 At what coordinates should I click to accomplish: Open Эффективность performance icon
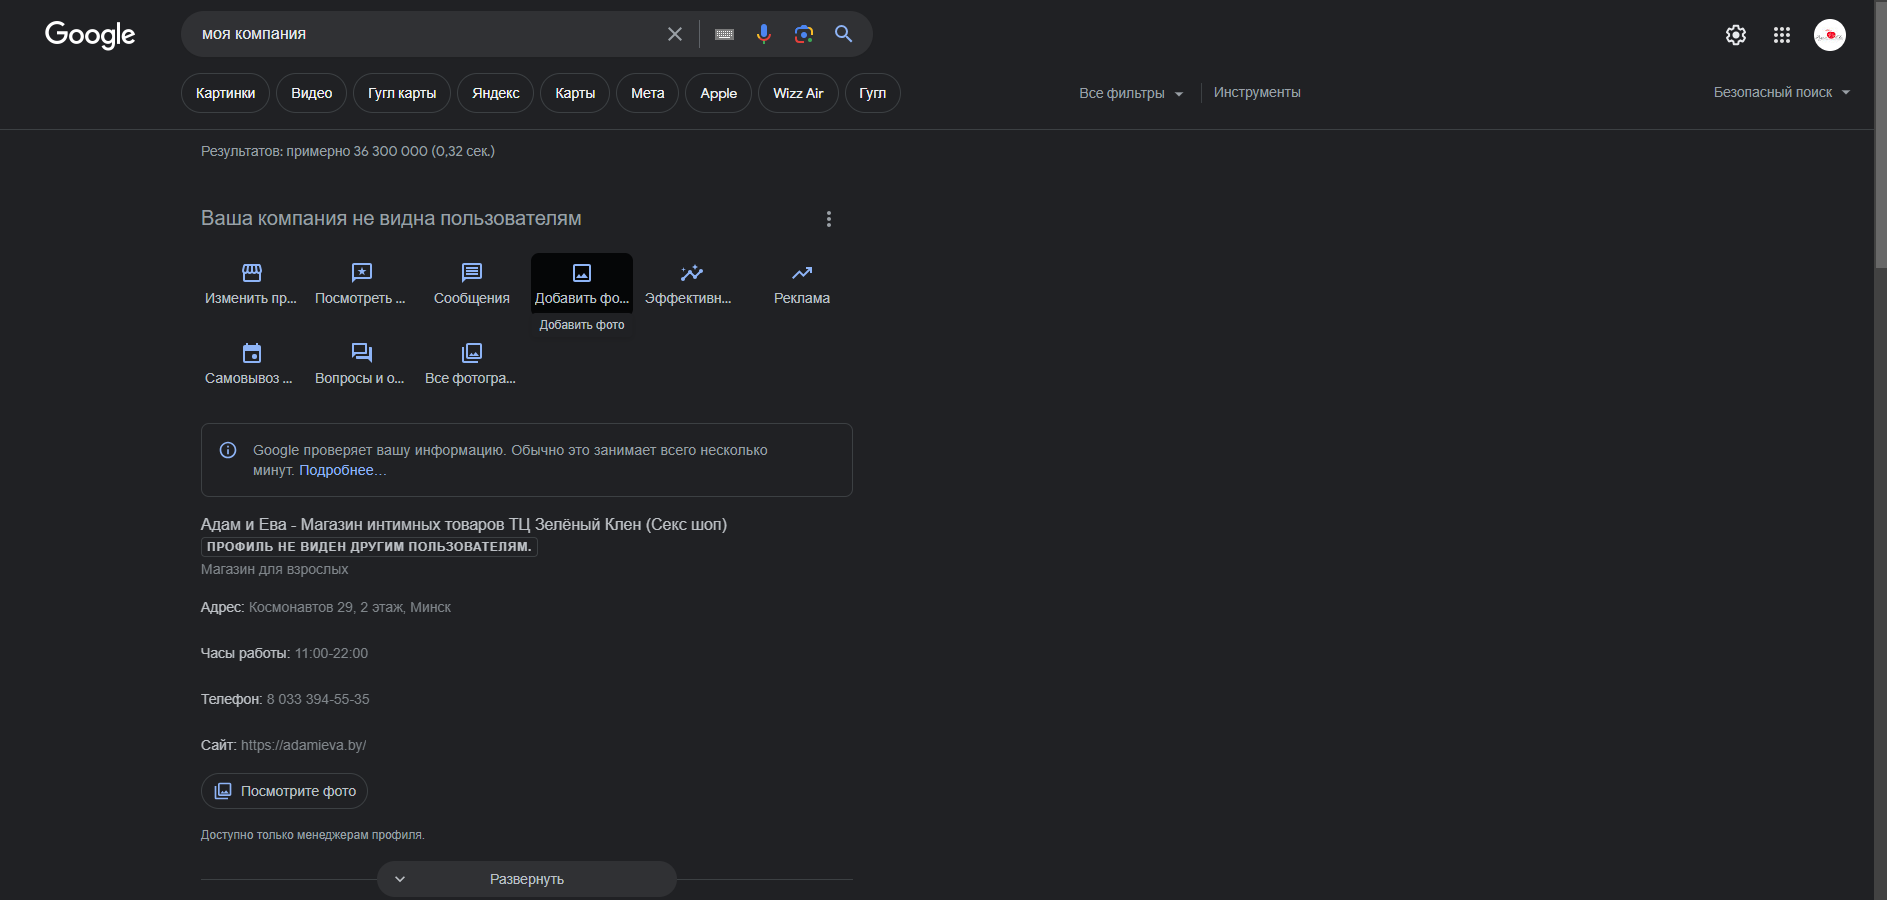692,272
